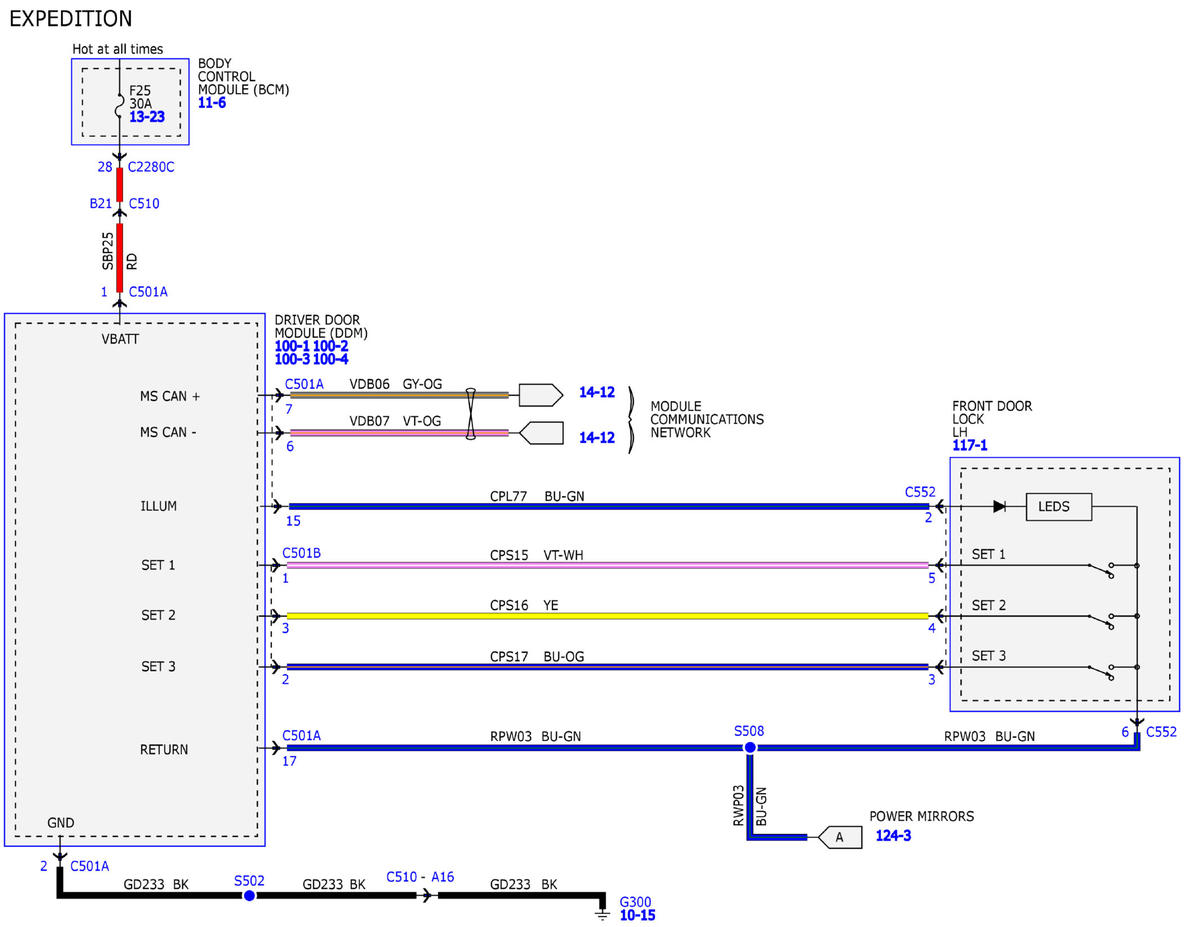Click the off-page connector labeled A
This screenshot has width=1200, height=927.
[x=839, y=837]
